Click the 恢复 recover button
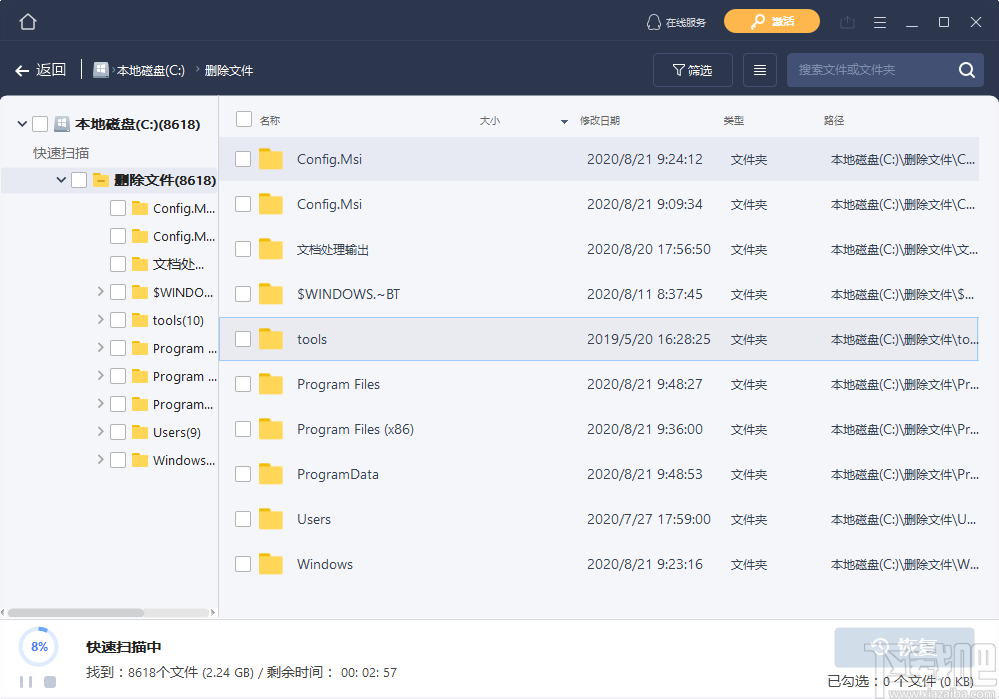This screenshot has width=999, height=699. (x=904, y=647)
